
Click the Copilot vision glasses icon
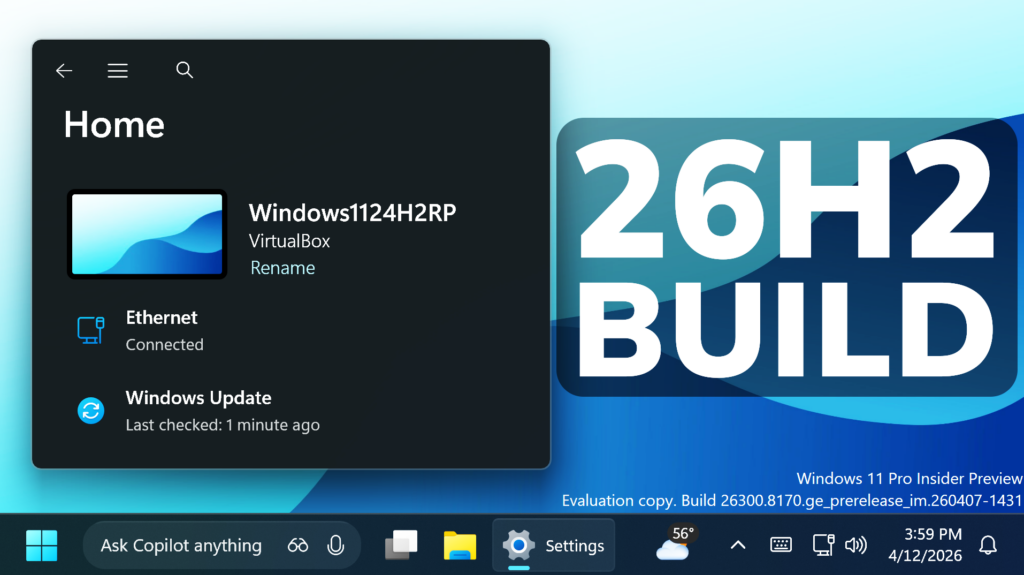coord(298,545)
